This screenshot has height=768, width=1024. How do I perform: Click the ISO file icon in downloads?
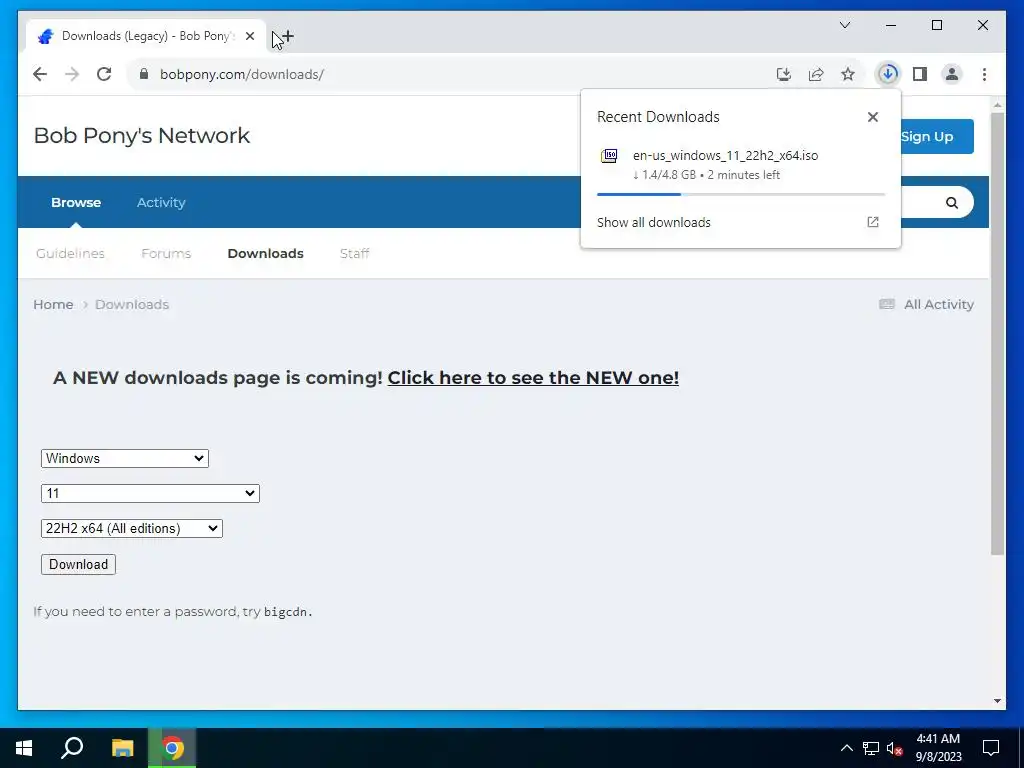click(x=609, y=155)
